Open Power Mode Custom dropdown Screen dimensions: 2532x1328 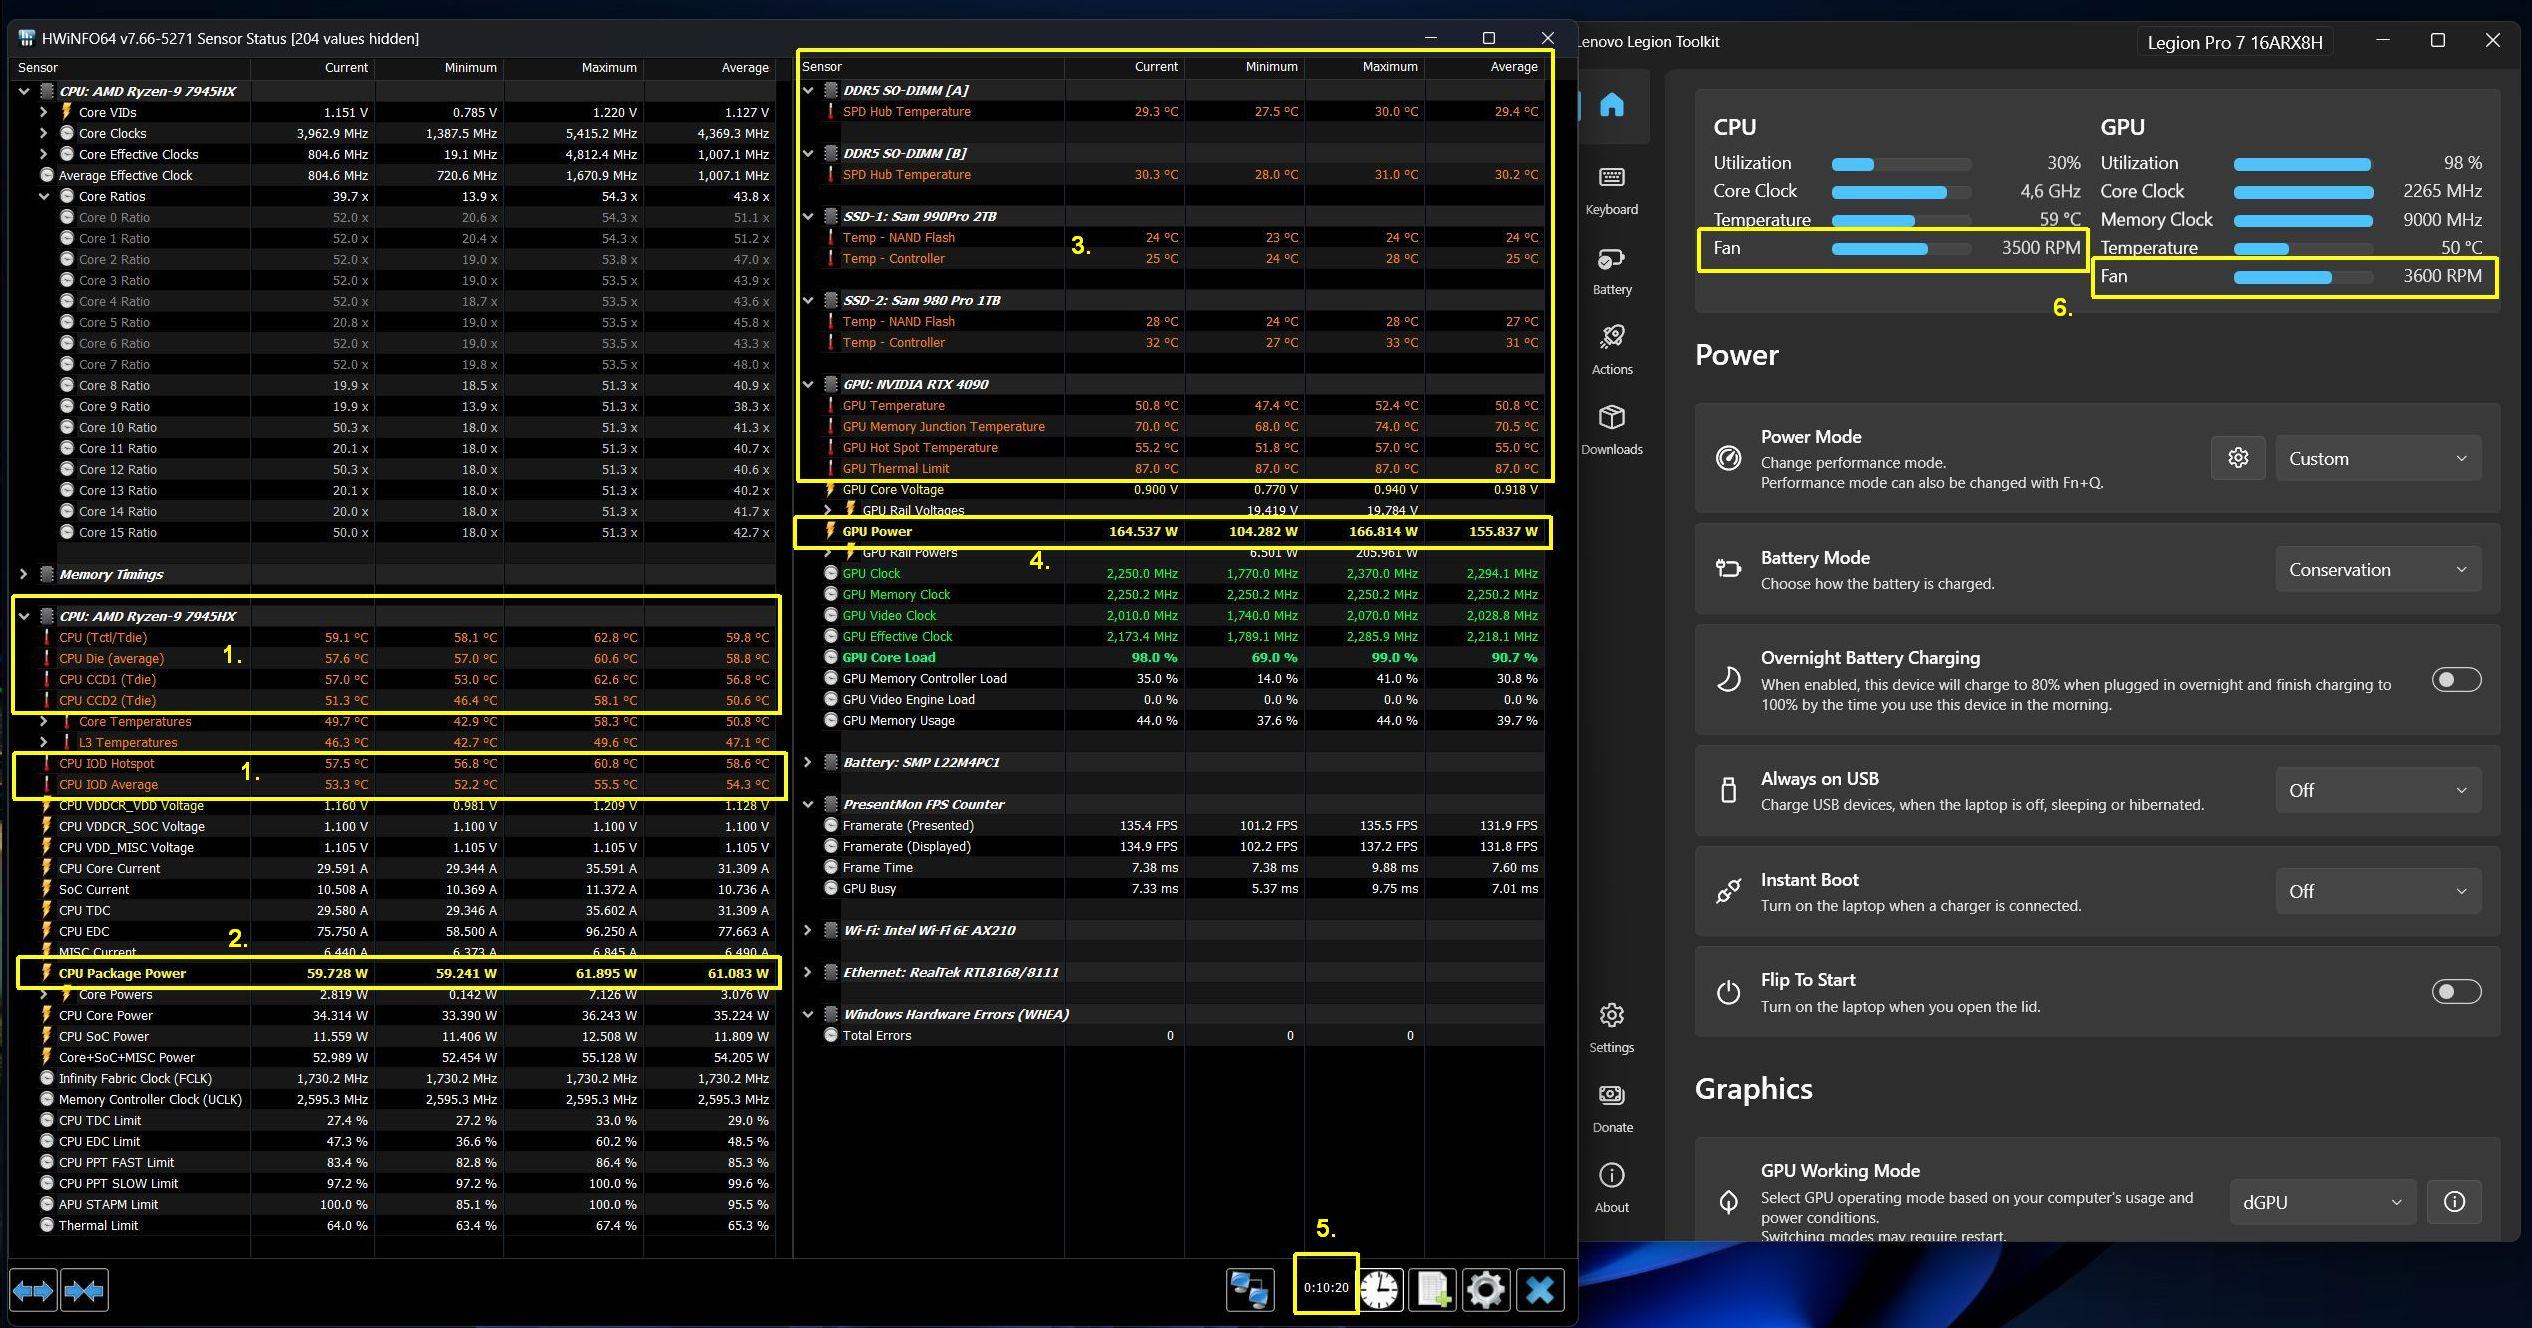(x=2378, y=458)
